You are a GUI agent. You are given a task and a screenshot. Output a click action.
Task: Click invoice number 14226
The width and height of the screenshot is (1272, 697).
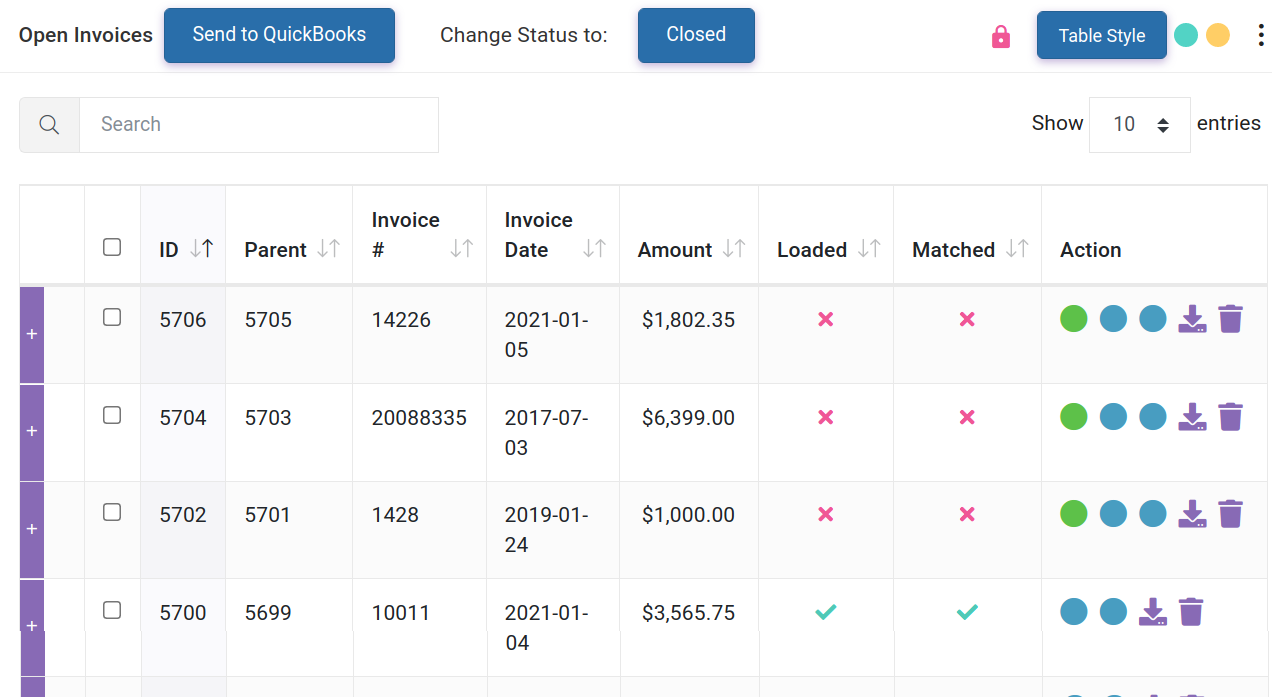pos(401,320)
